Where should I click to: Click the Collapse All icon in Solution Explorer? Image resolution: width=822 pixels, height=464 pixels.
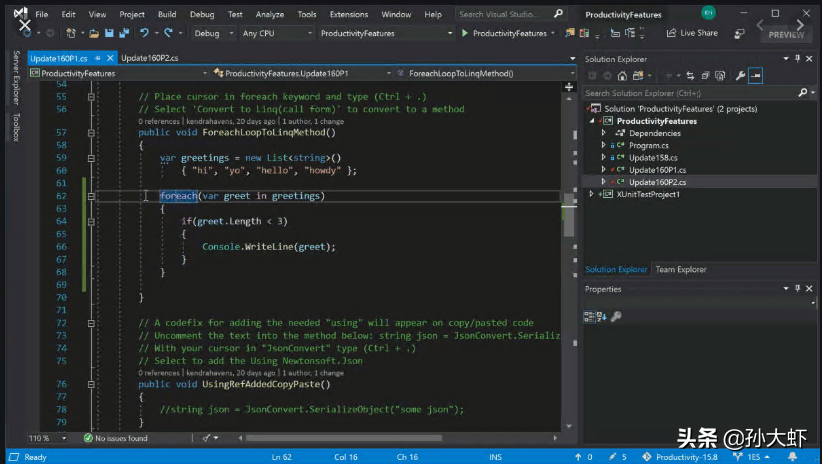tap(706, 76)
